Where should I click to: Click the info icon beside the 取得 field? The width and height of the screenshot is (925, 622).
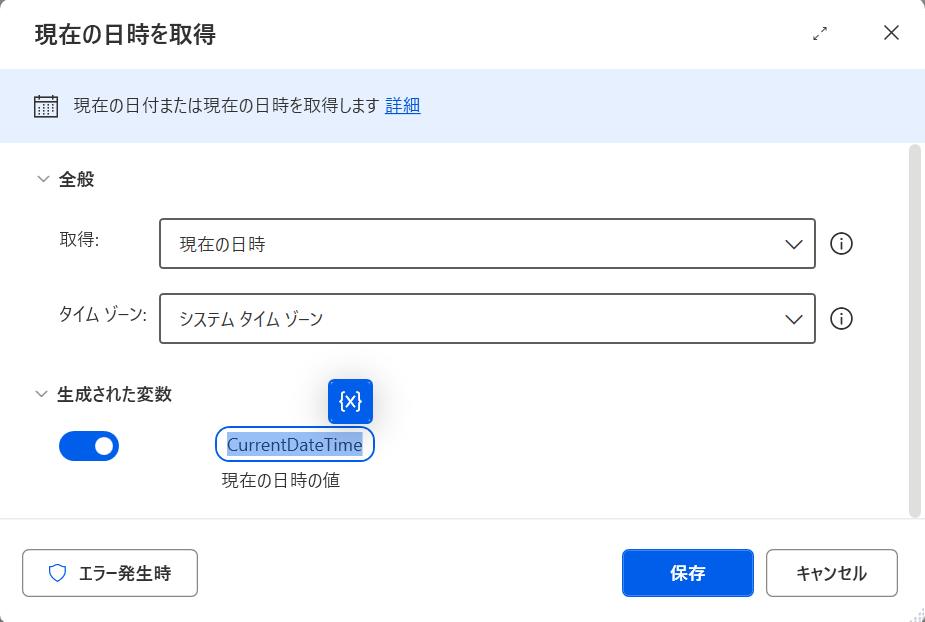point(841,243)
